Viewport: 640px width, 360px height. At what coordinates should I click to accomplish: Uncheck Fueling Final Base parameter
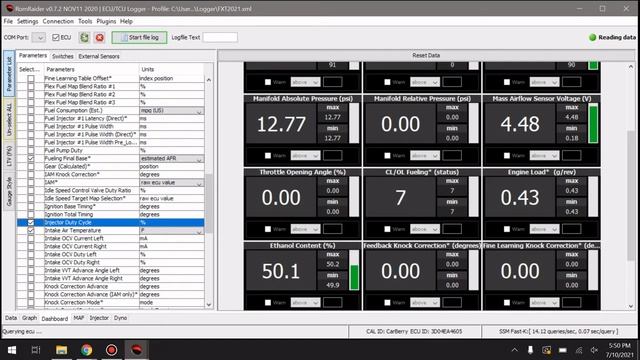pos(31,158)
